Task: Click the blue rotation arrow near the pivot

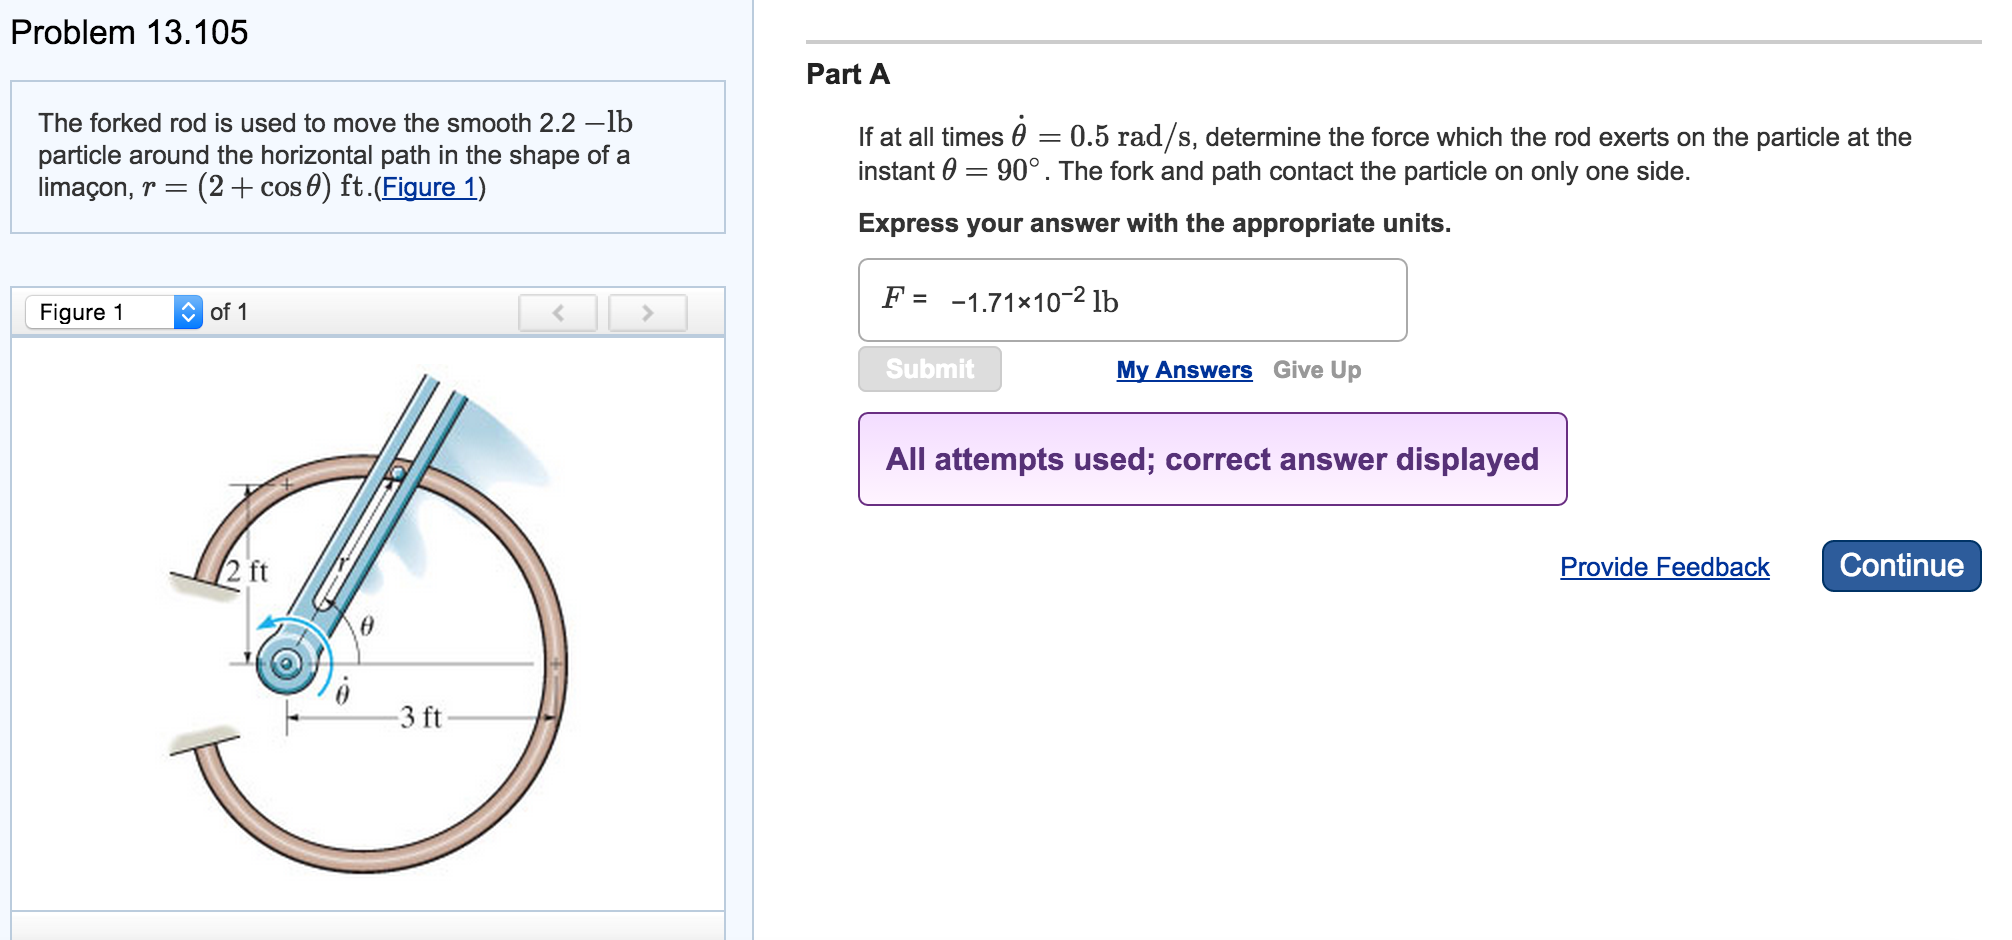Action: coord(275,624)
